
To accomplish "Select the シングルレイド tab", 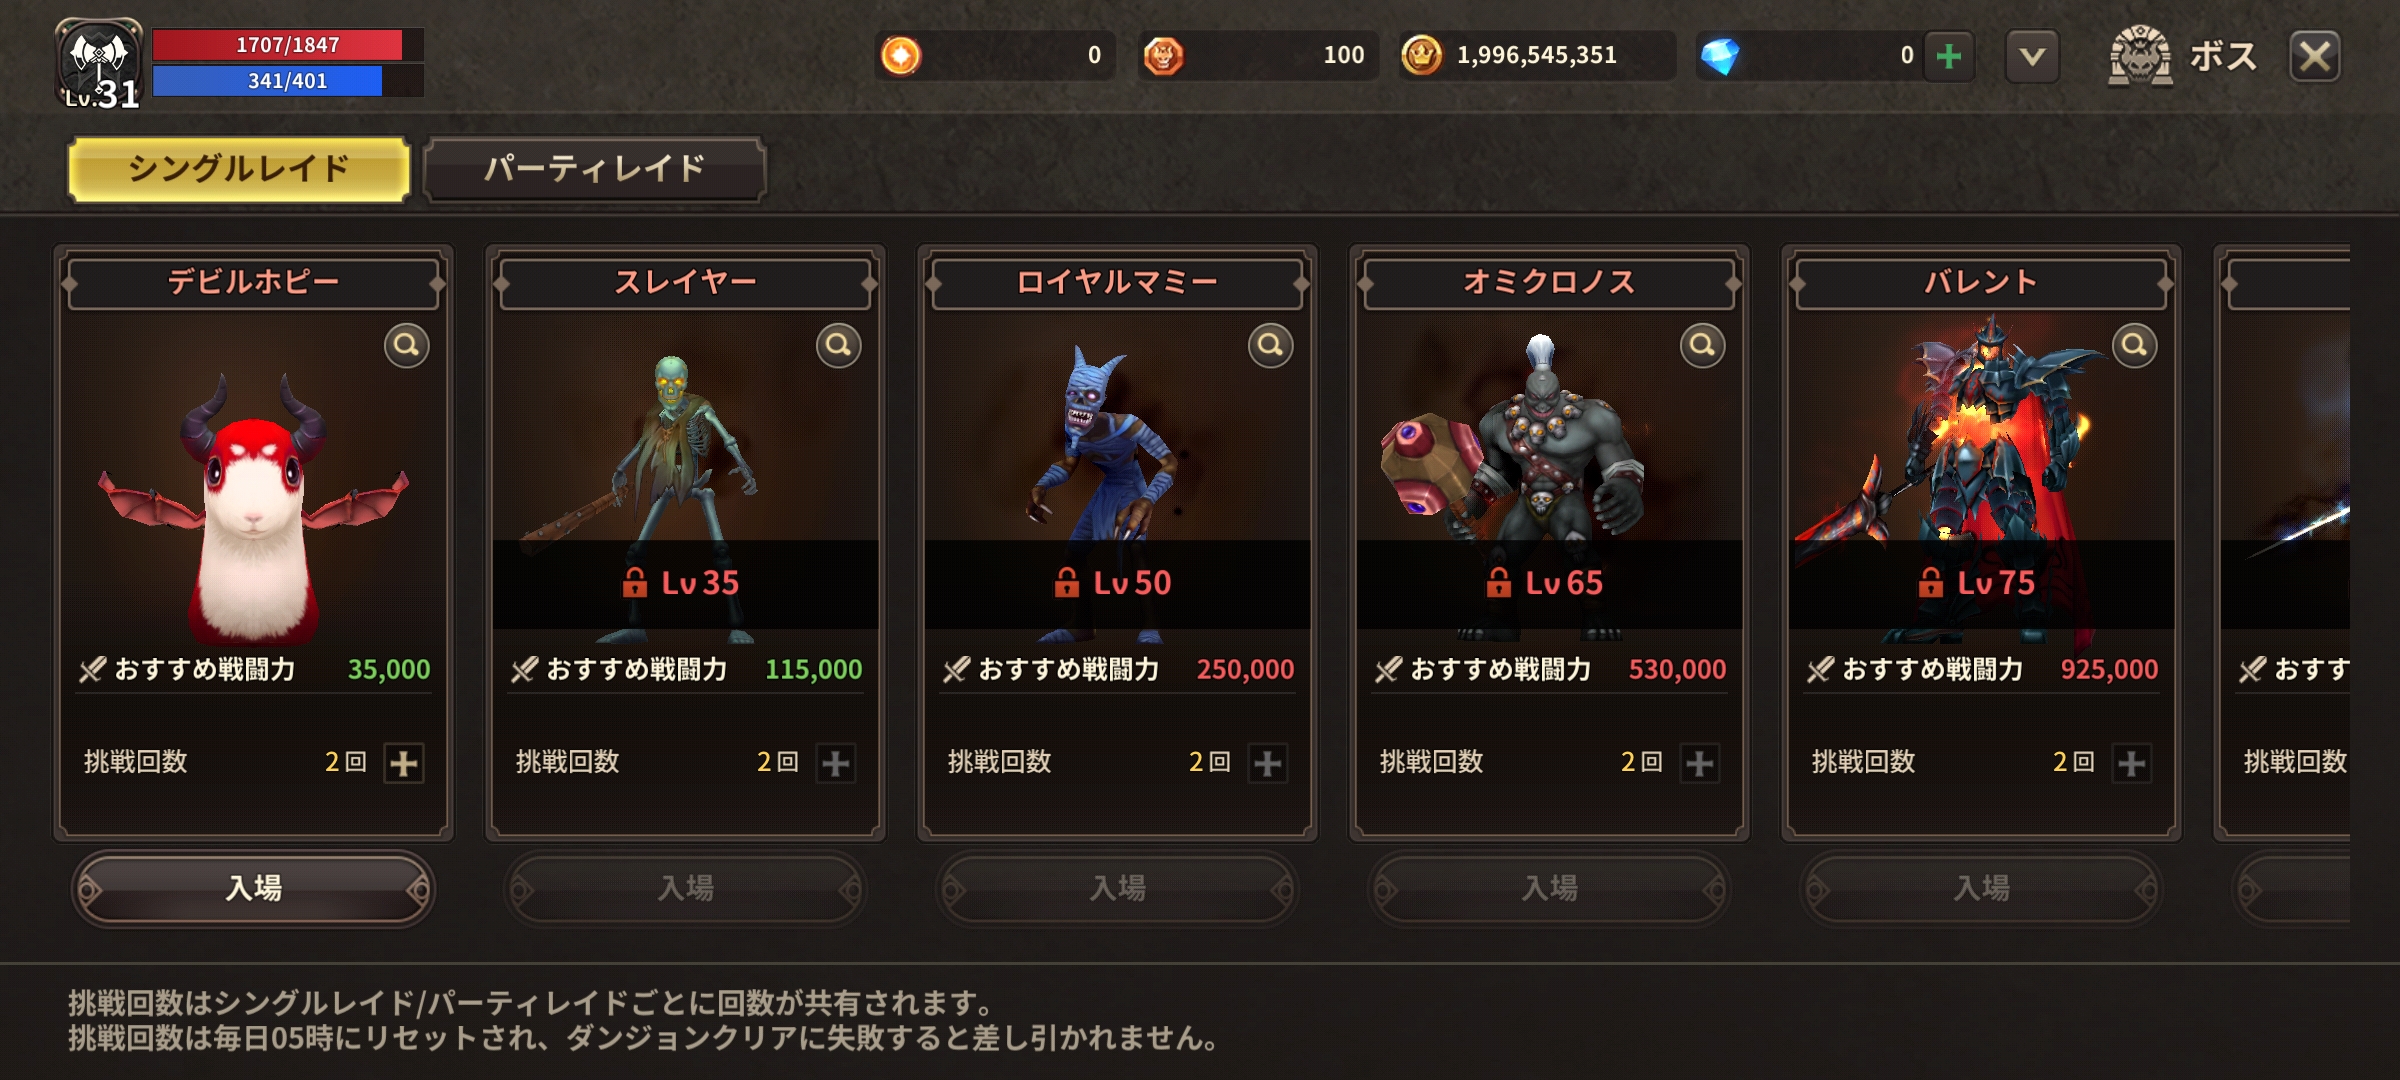I will click(x=239, y=169).
